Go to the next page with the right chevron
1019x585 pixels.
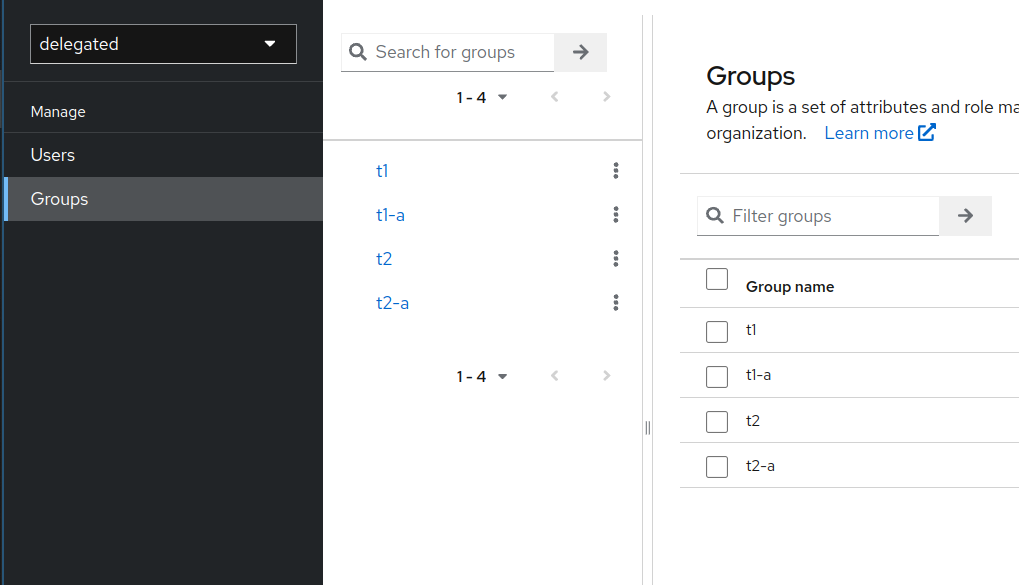click(606, 97)
